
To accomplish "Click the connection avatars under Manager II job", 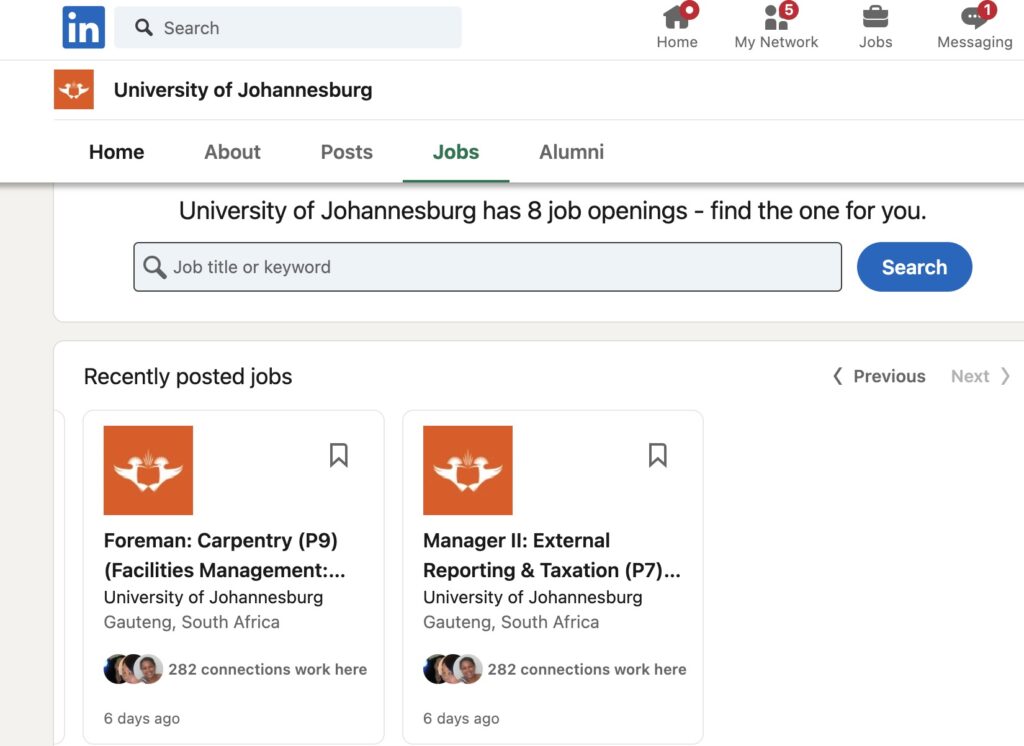I will pyautogui.click(x=452, y=669).
